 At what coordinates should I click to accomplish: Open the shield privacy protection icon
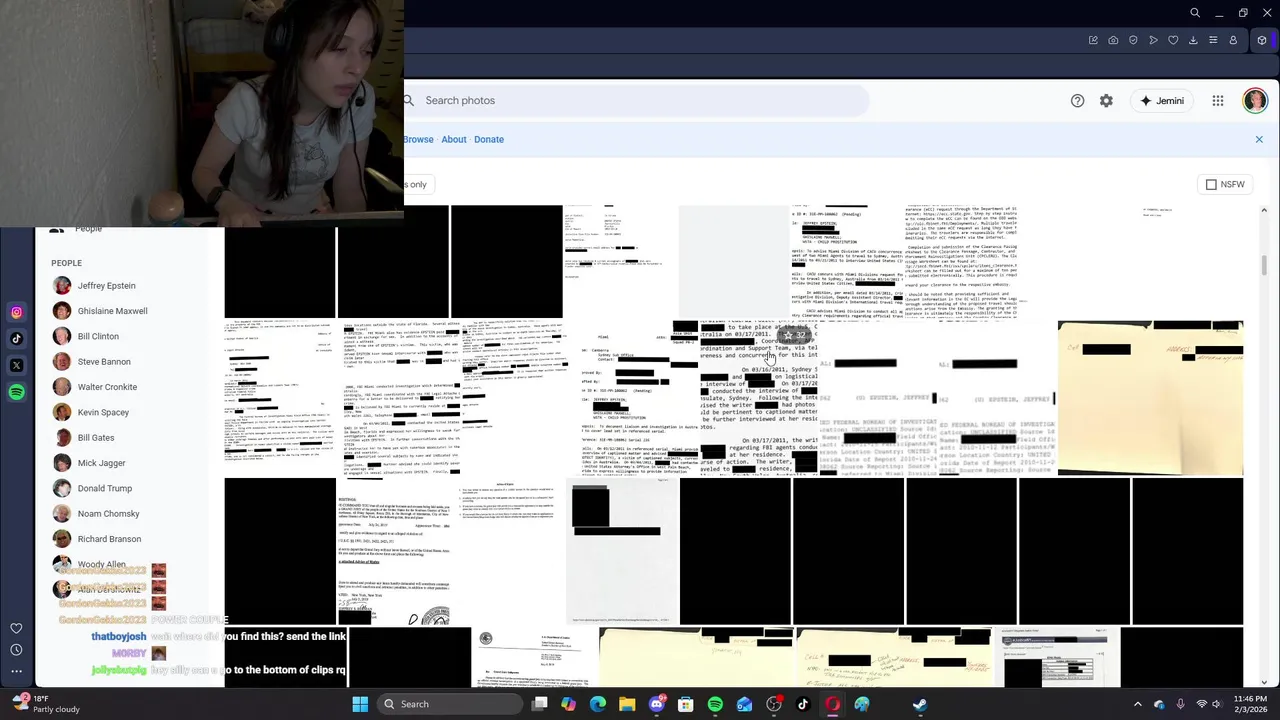click(1133, 40)
